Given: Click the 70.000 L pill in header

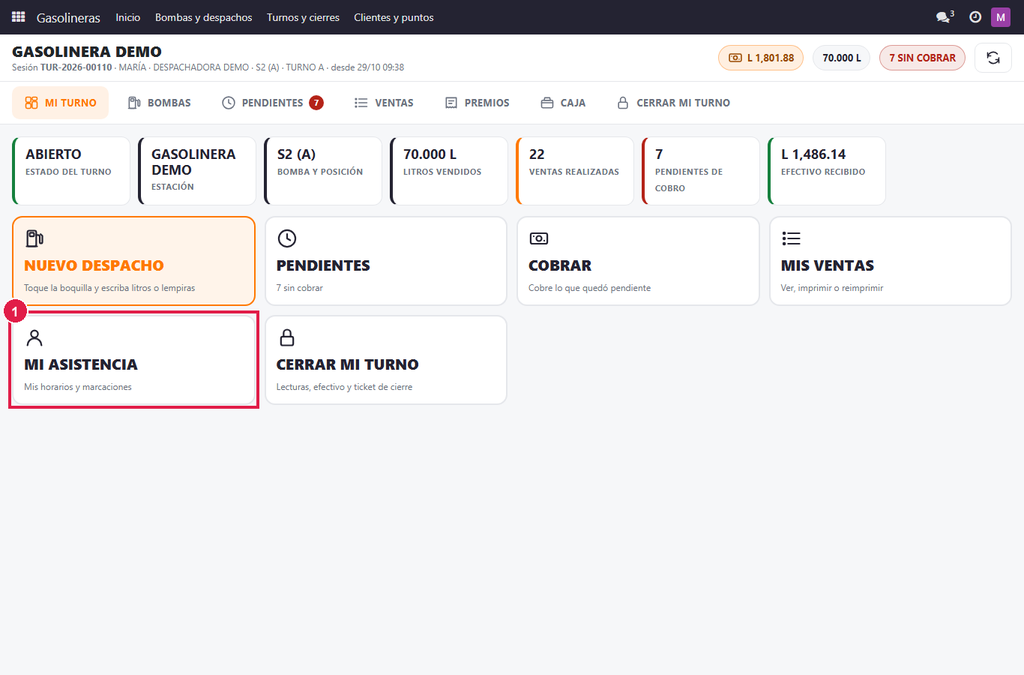Looking at the screenshot, I should tap(841, 58).
